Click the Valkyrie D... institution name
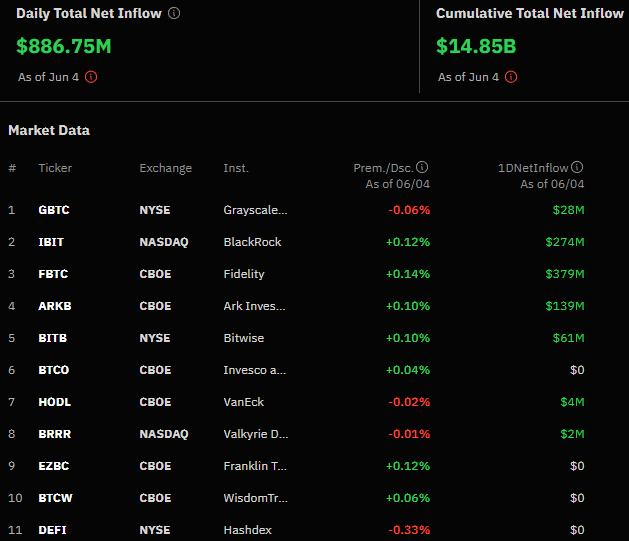The image size is (629, 541). pyautogui.click(x=256, y=434)
